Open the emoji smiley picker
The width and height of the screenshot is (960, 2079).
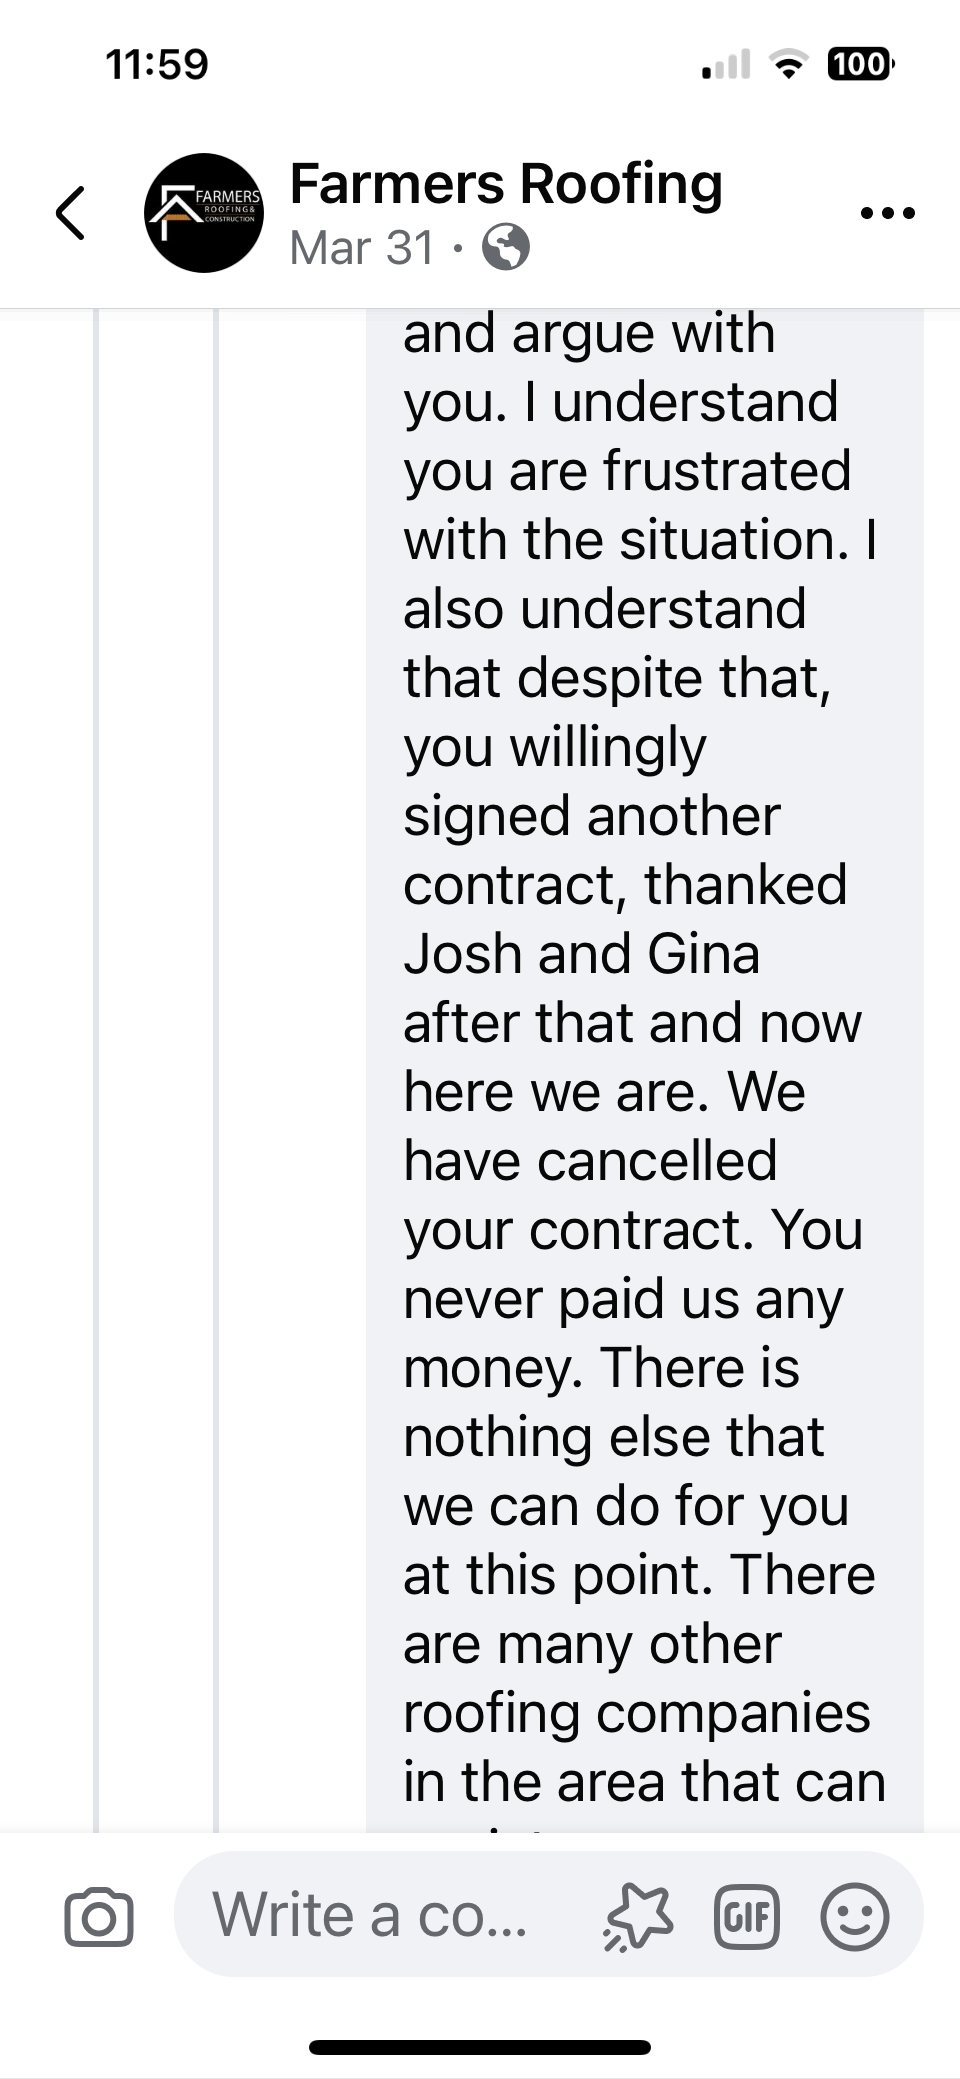pyautogui.click(x=854, y=1917)
